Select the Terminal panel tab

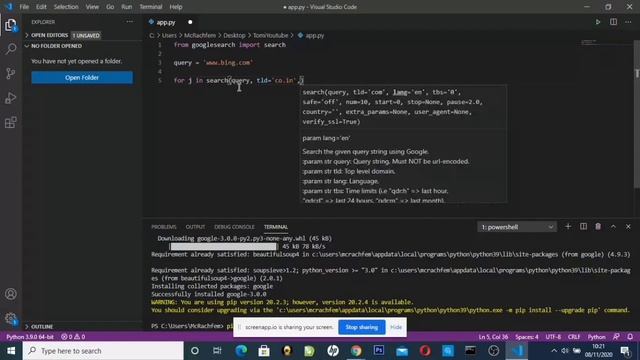[276, 227]
